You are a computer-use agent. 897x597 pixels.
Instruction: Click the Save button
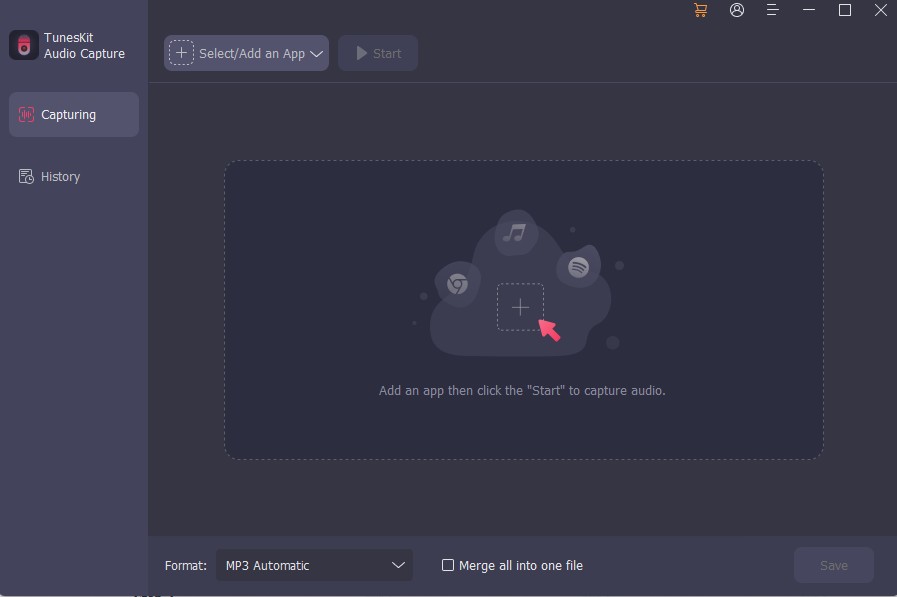click(834, 565)
